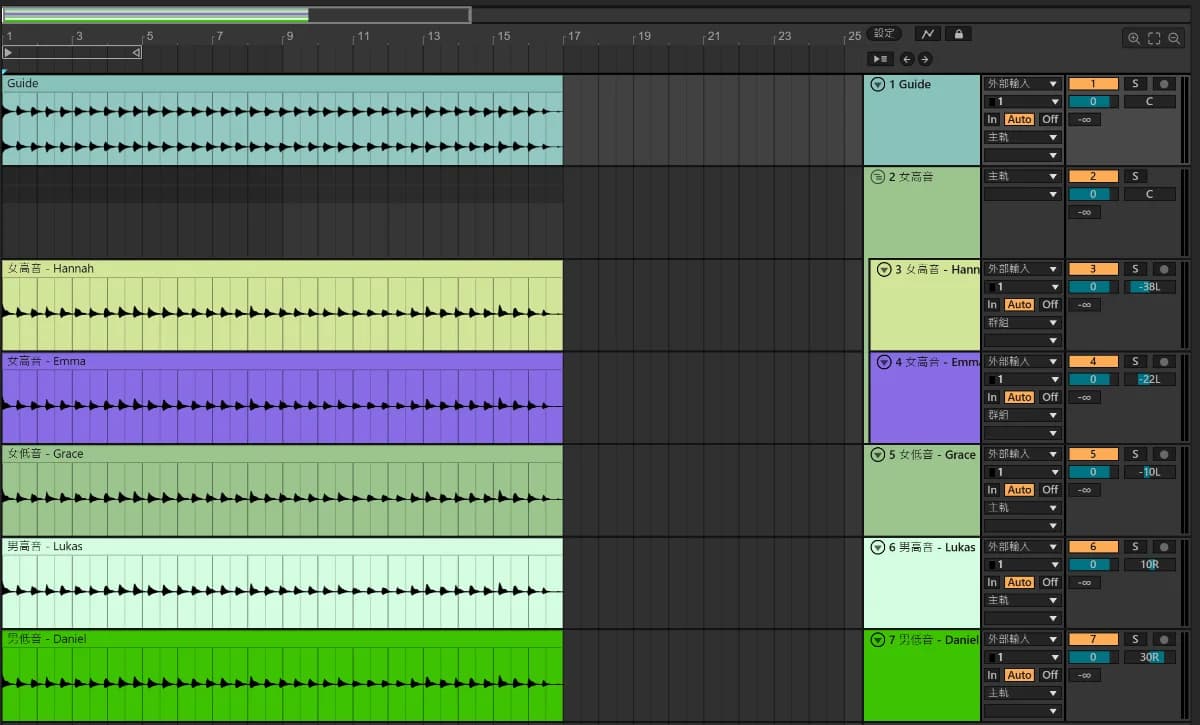Arm track 5 Grace for recording

(1164, 454)
